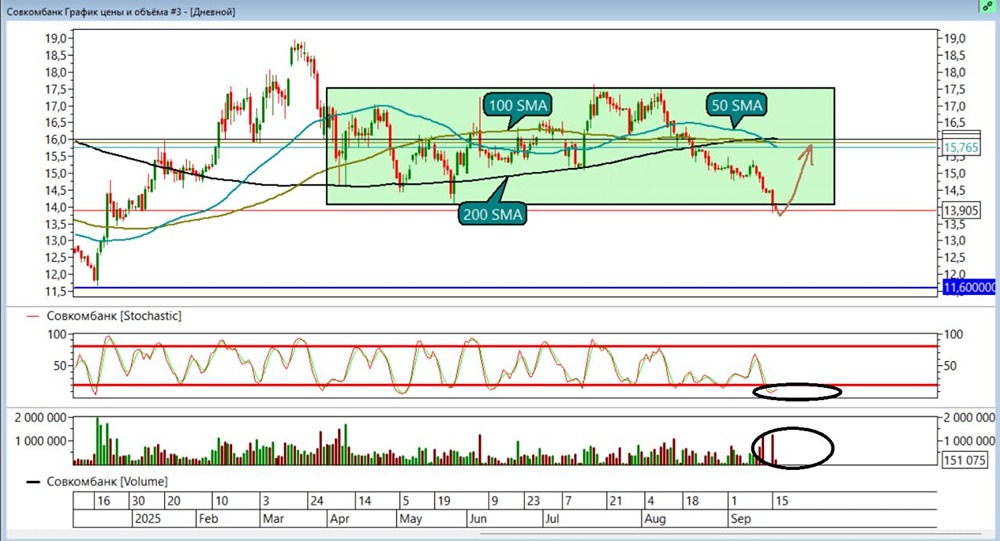The width and height of the screenshot is (1000, 541).
Task: Click the date label 30 on the time axis
Action: 138,501
